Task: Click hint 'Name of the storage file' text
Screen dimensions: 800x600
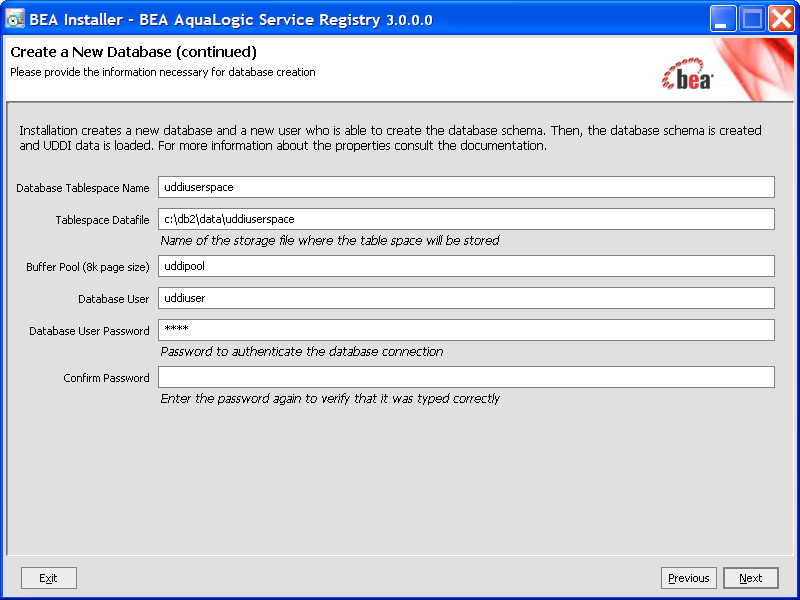Action: pos(330,241)
